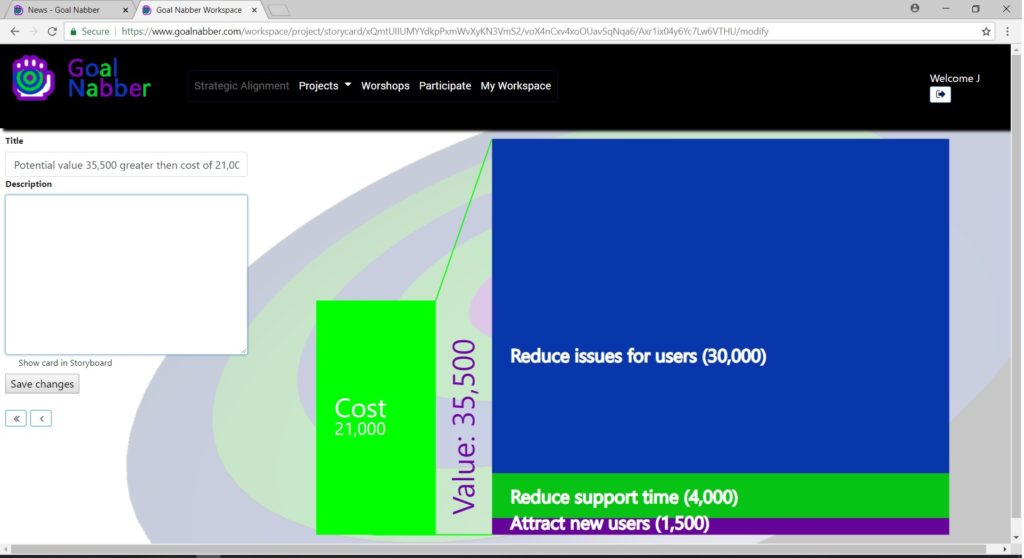Open the Chrome three-dot menu
This screenshot has width=1024, height=558.
tap(1008, 31)
